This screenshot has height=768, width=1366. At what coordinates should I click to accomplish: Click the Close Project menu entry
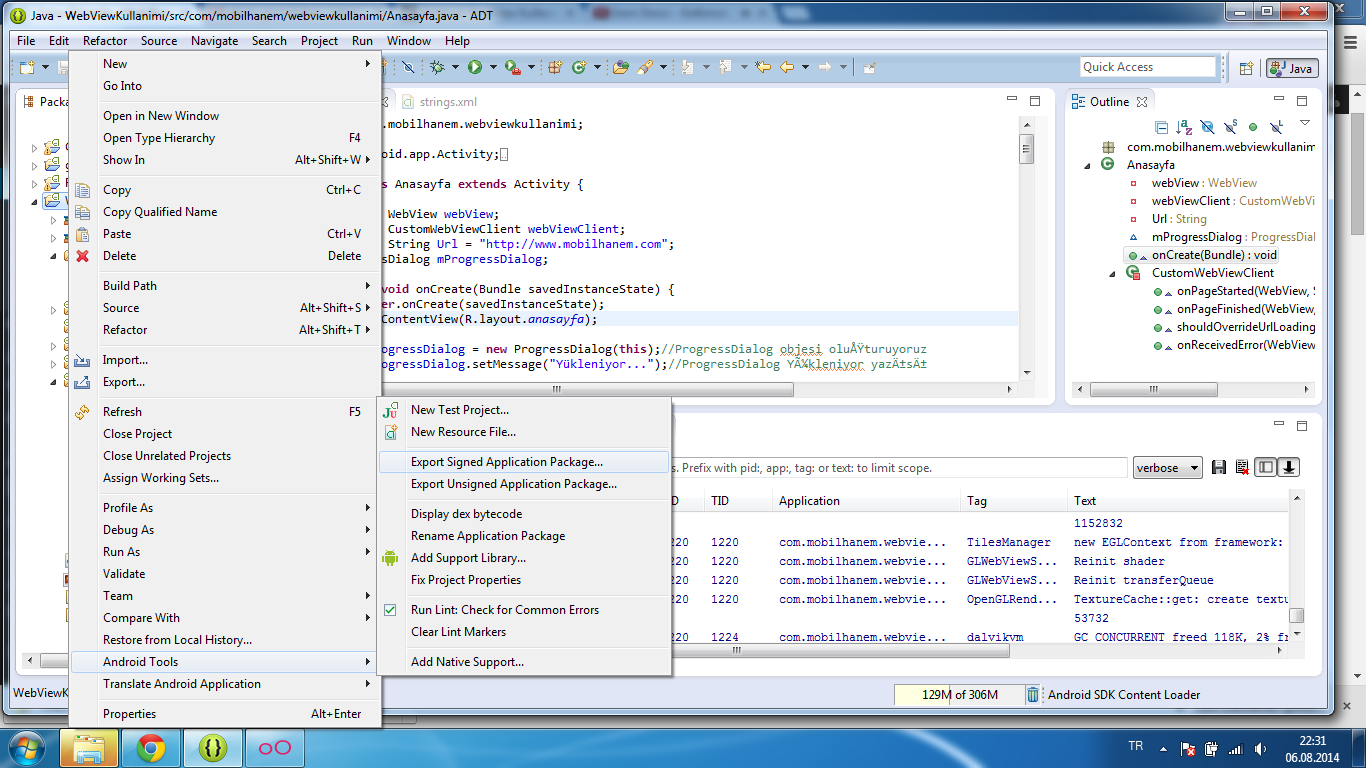click(225, 434)
